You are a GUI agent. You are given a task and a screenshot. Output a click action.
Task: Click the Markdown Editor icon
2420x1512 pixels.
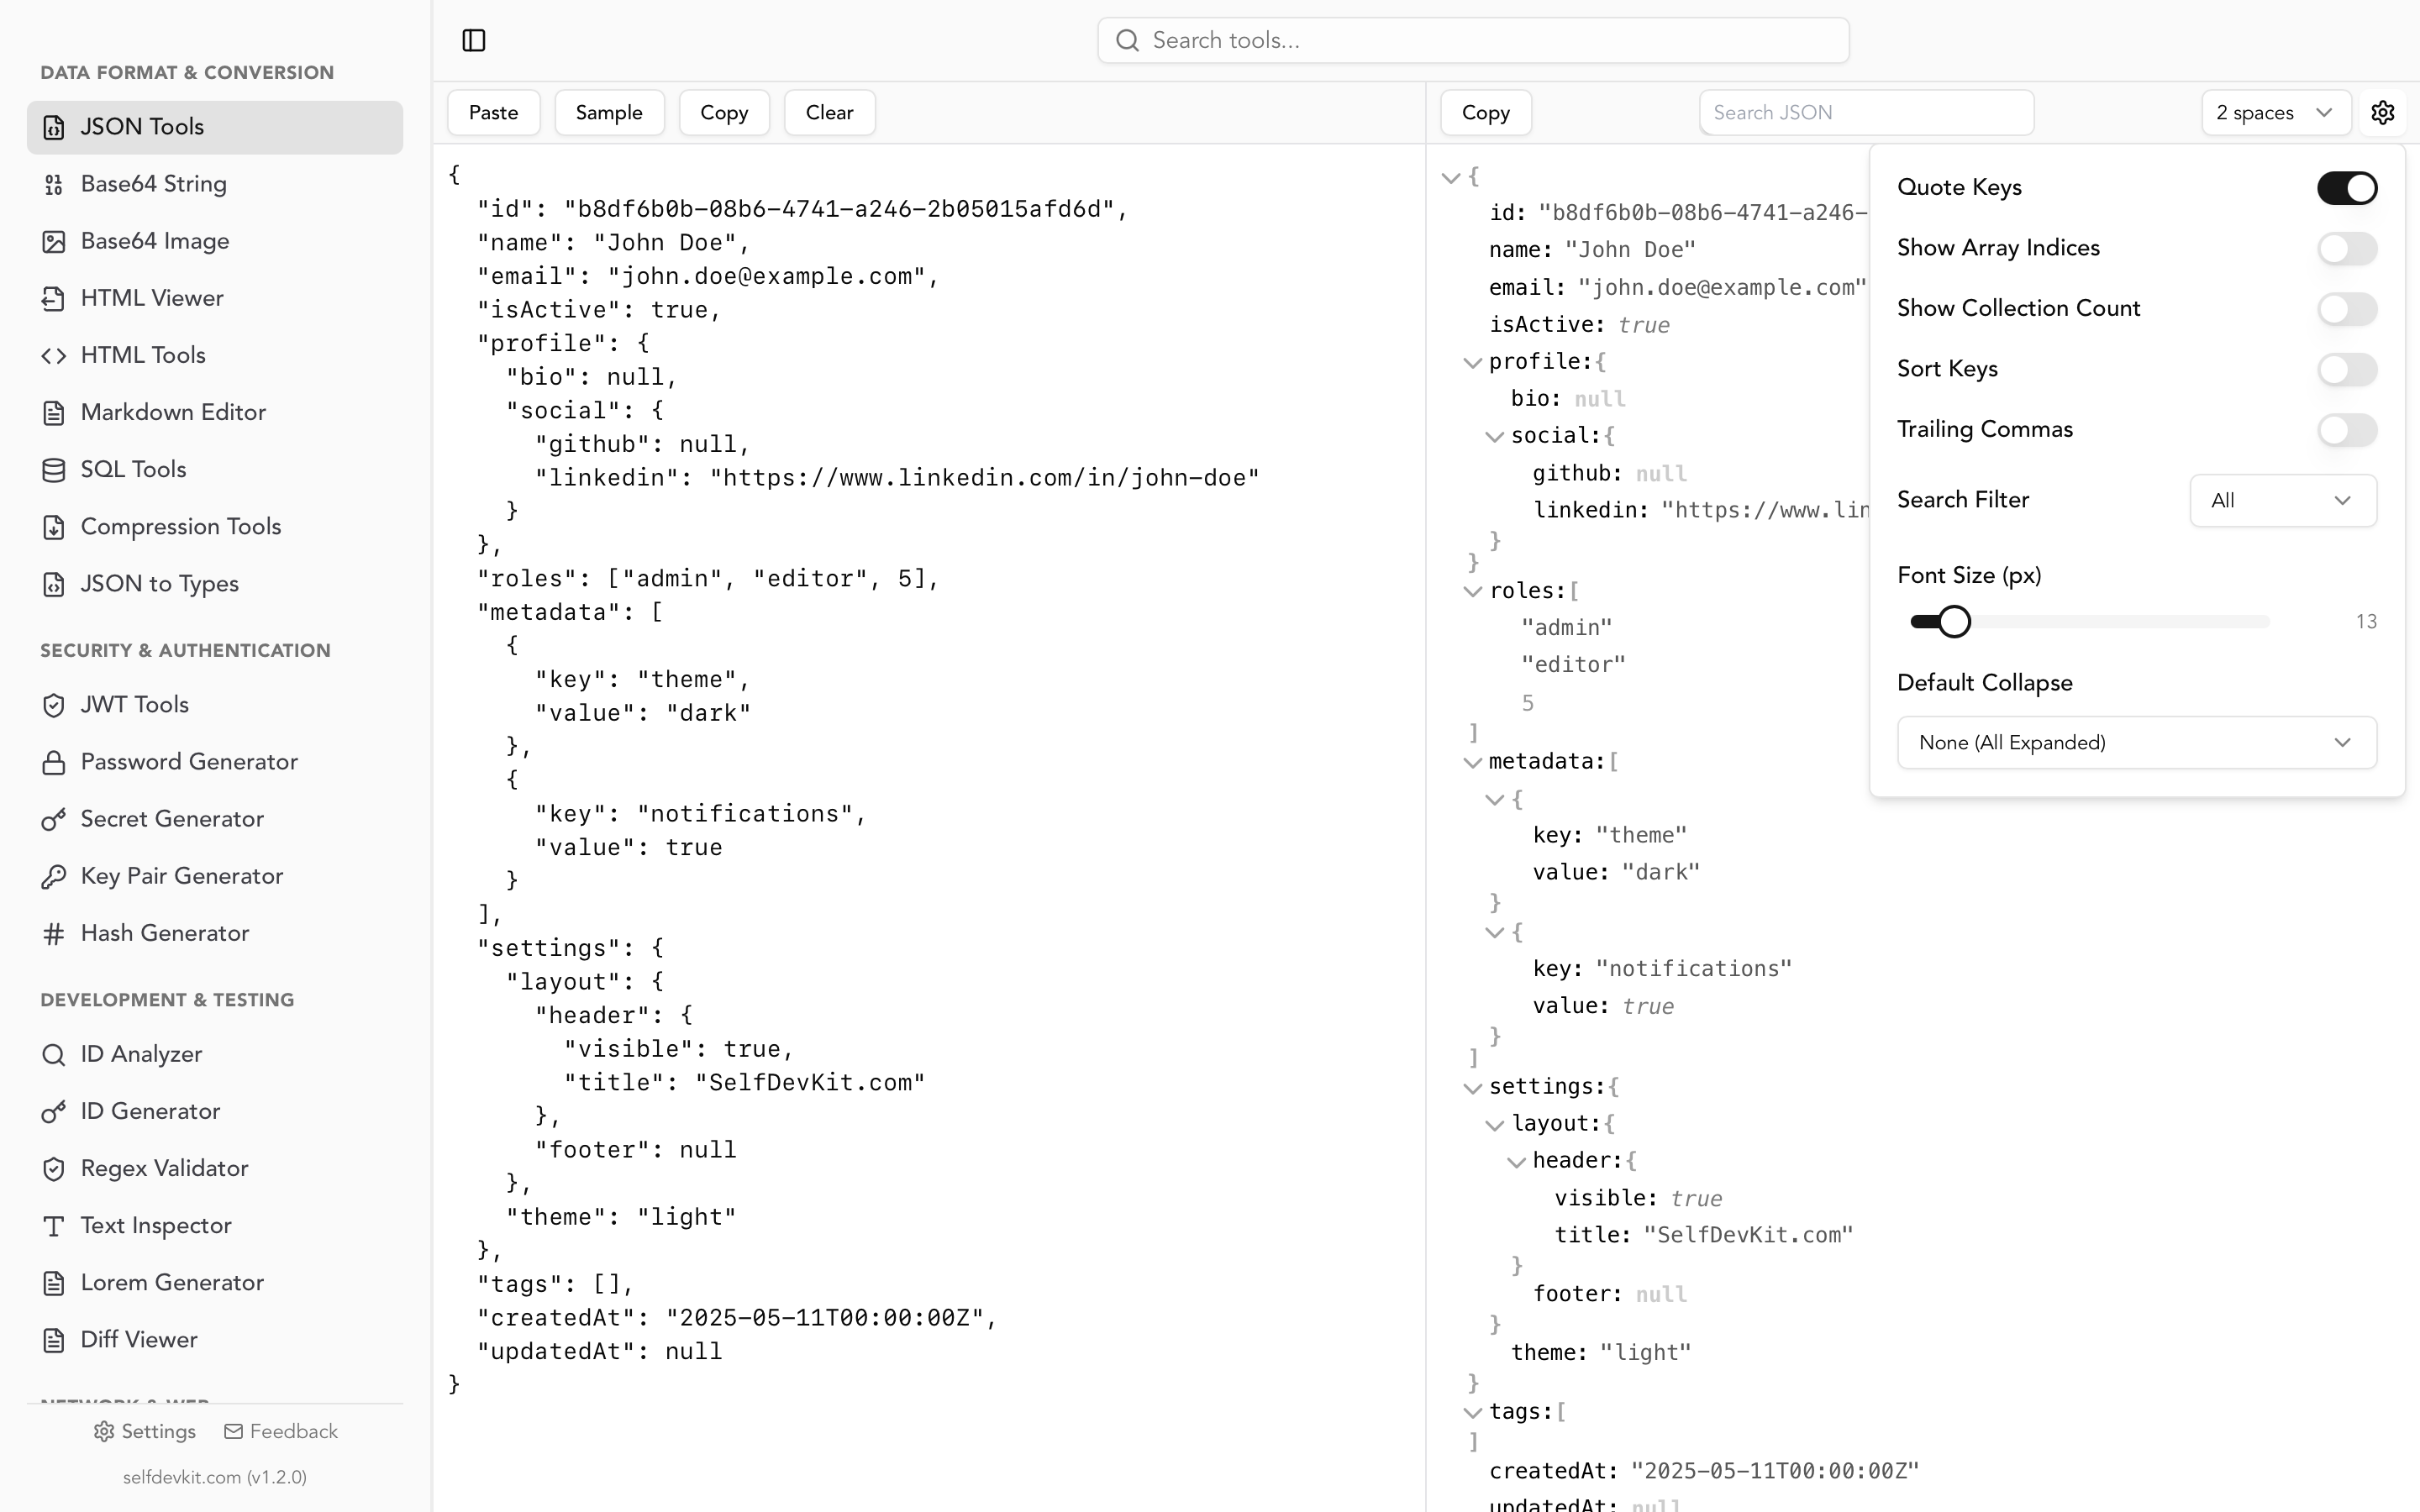pyautogui.click(x=54, y=412)
